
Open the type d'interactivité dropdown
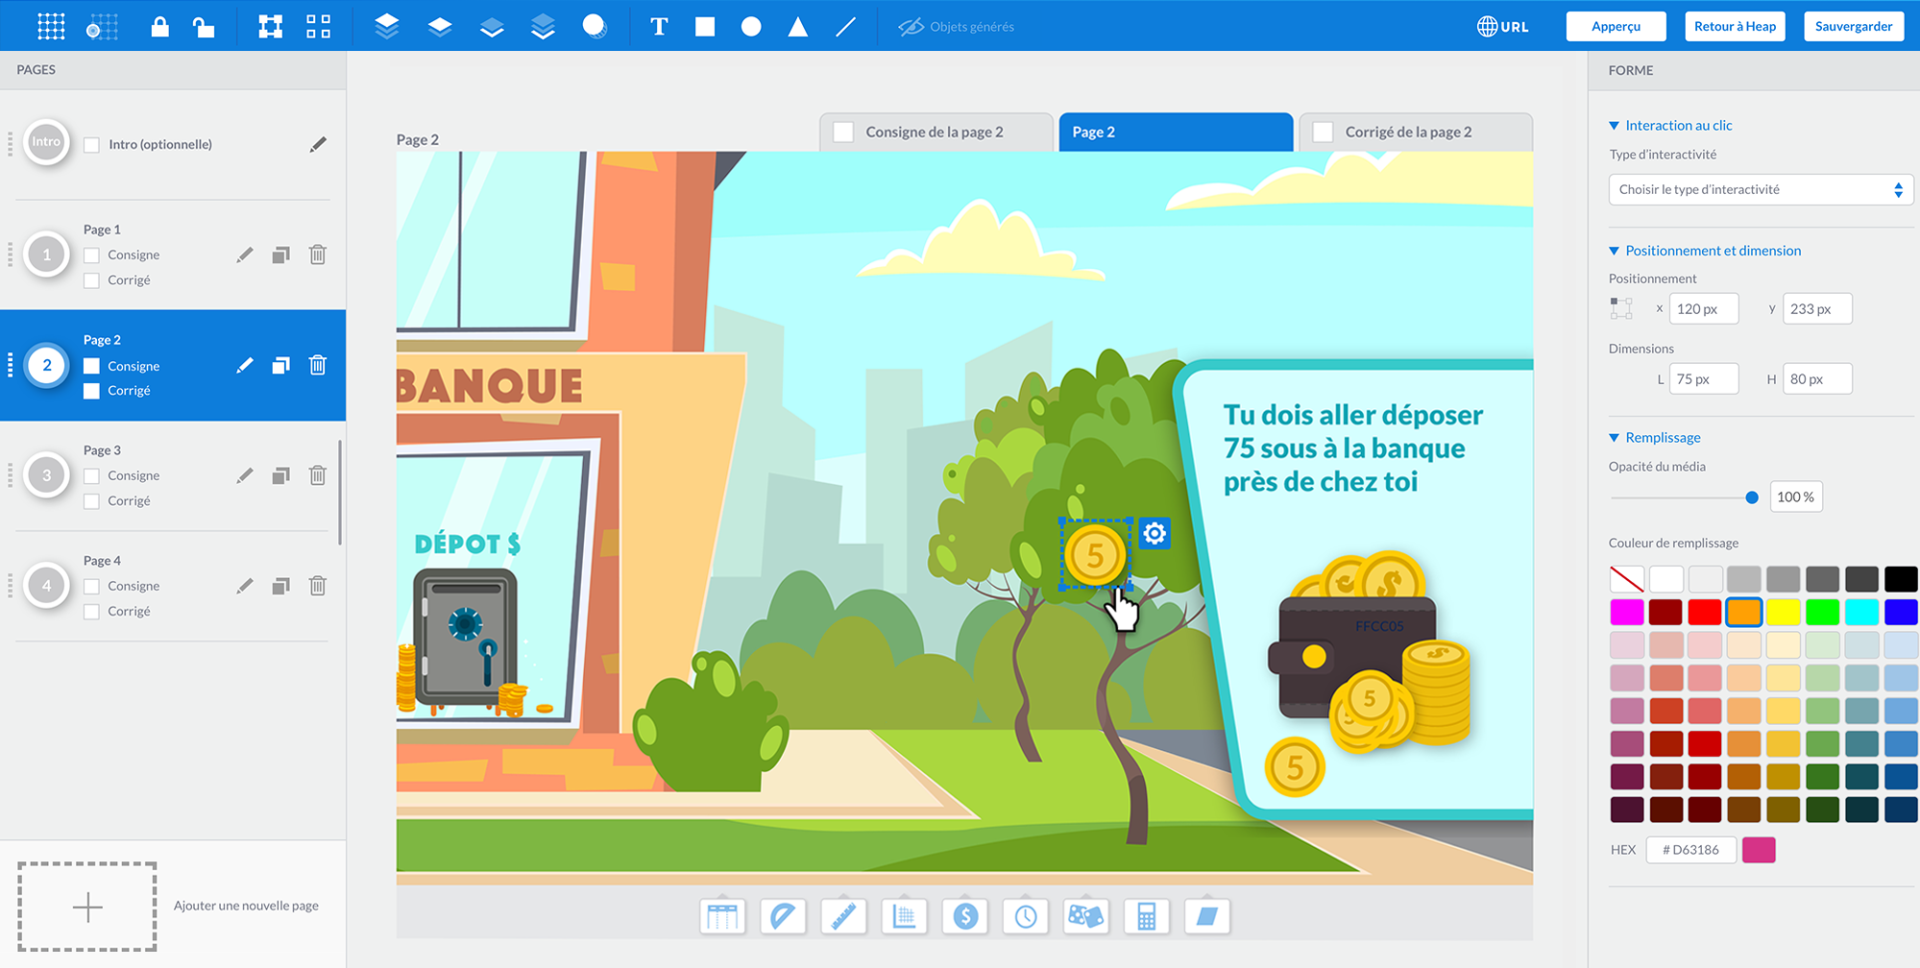point(1760,190)
